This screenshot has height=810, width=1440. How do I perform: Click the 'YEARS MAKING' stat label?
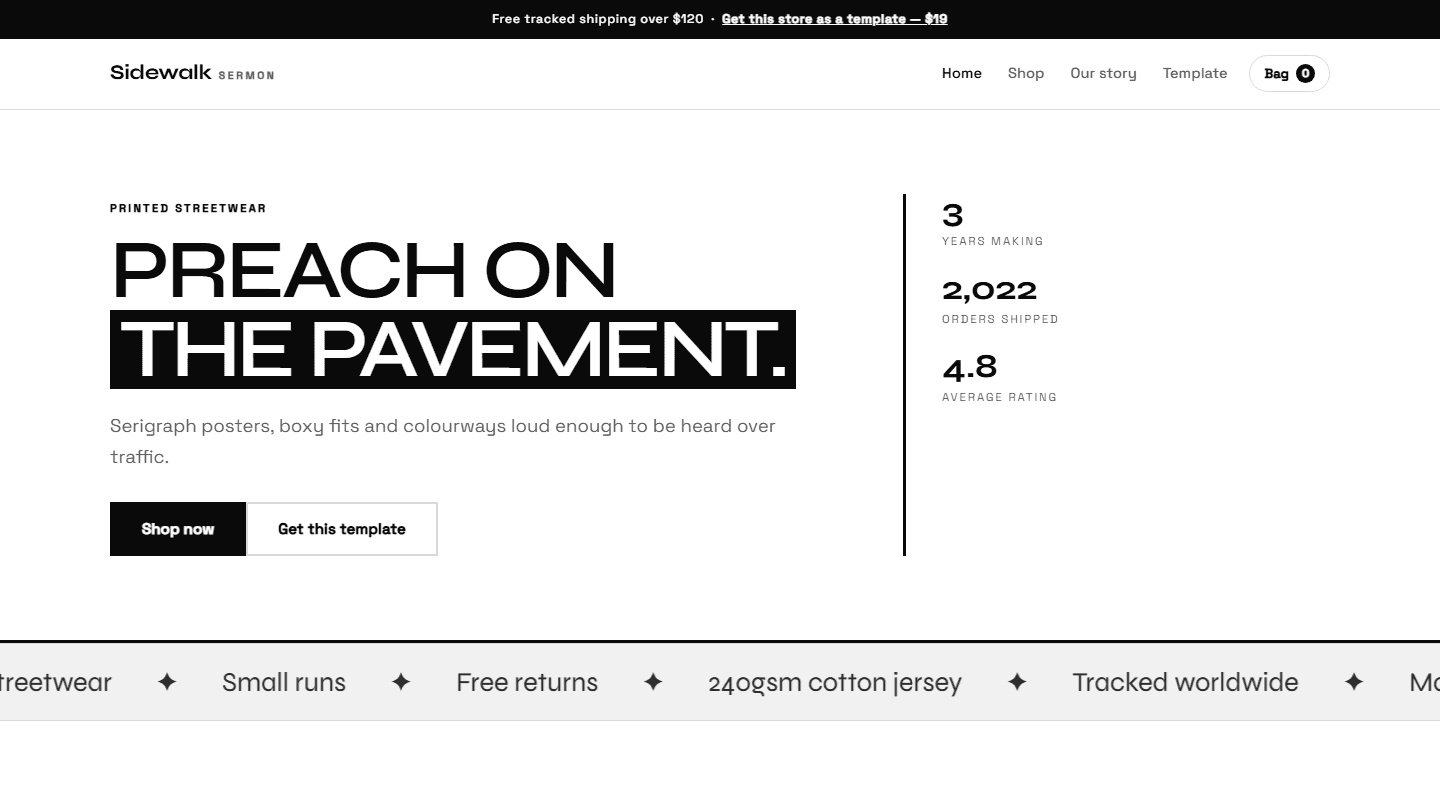(x=993, y=241)
